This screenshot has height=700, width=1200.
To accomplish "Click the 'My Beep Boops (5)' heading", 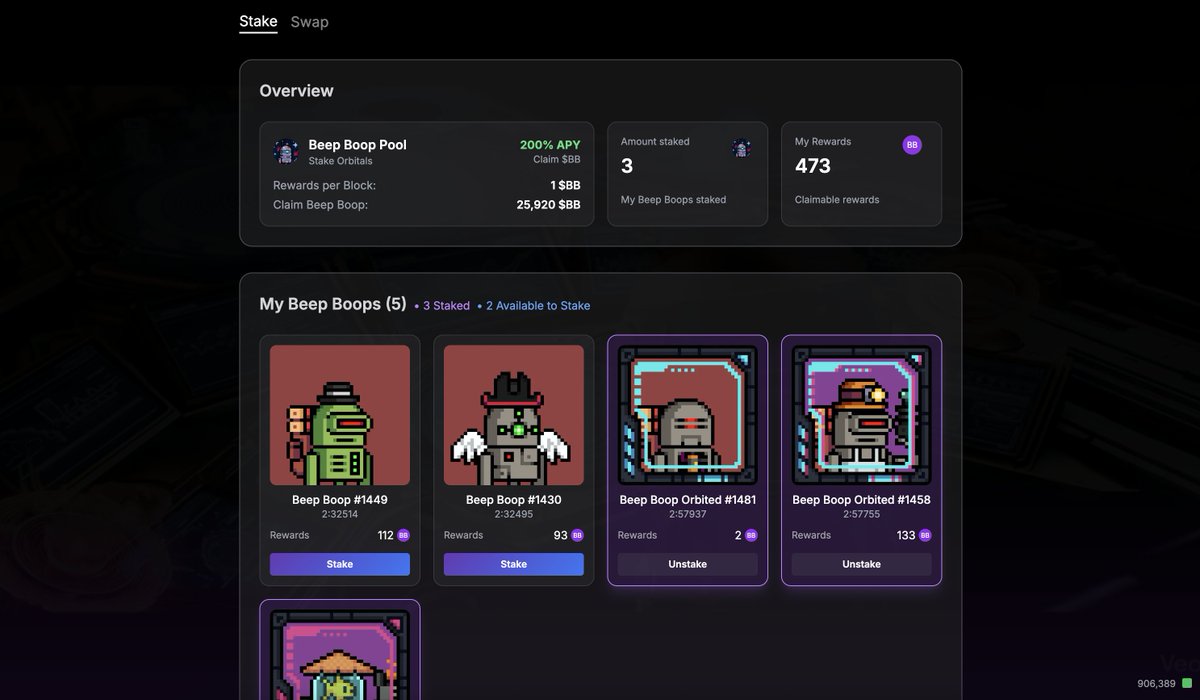I will click(x=333, y=304).
